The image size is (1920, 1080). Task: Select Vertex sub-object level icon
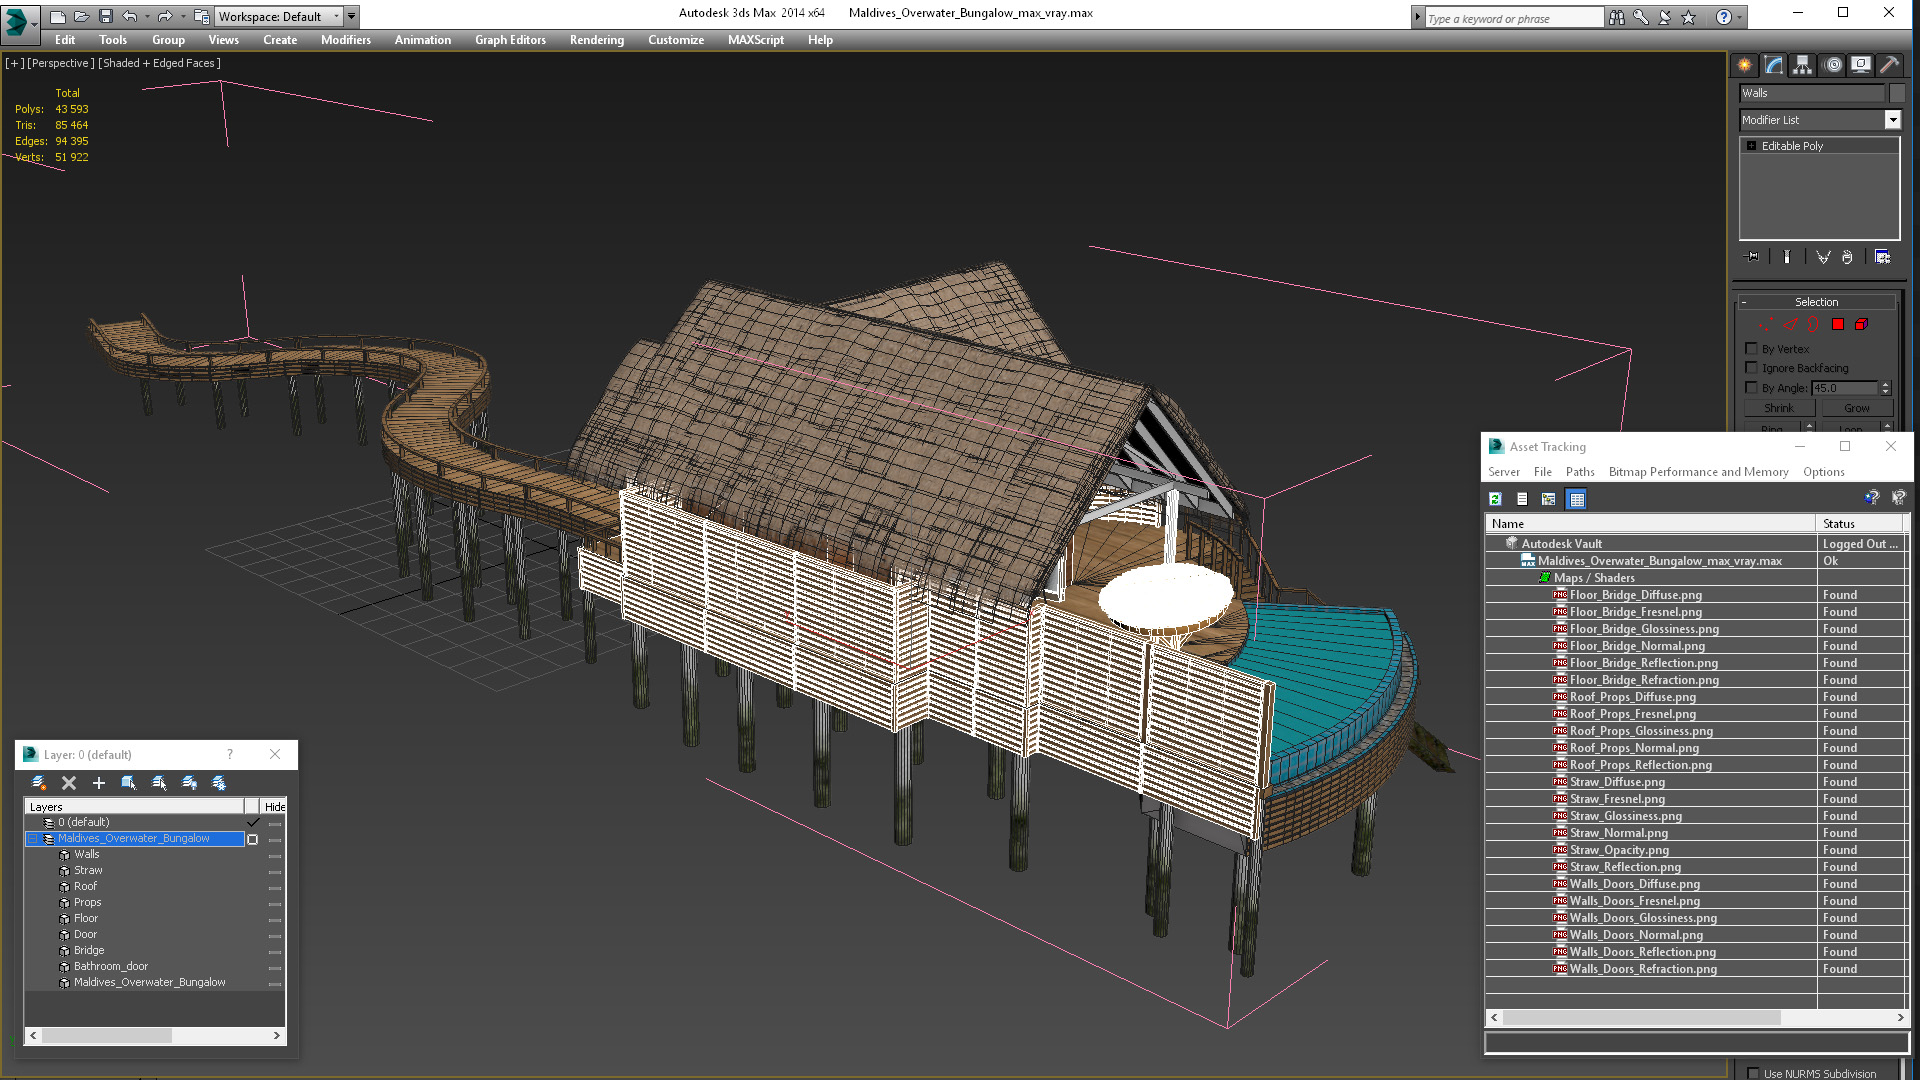[1766, 324]
